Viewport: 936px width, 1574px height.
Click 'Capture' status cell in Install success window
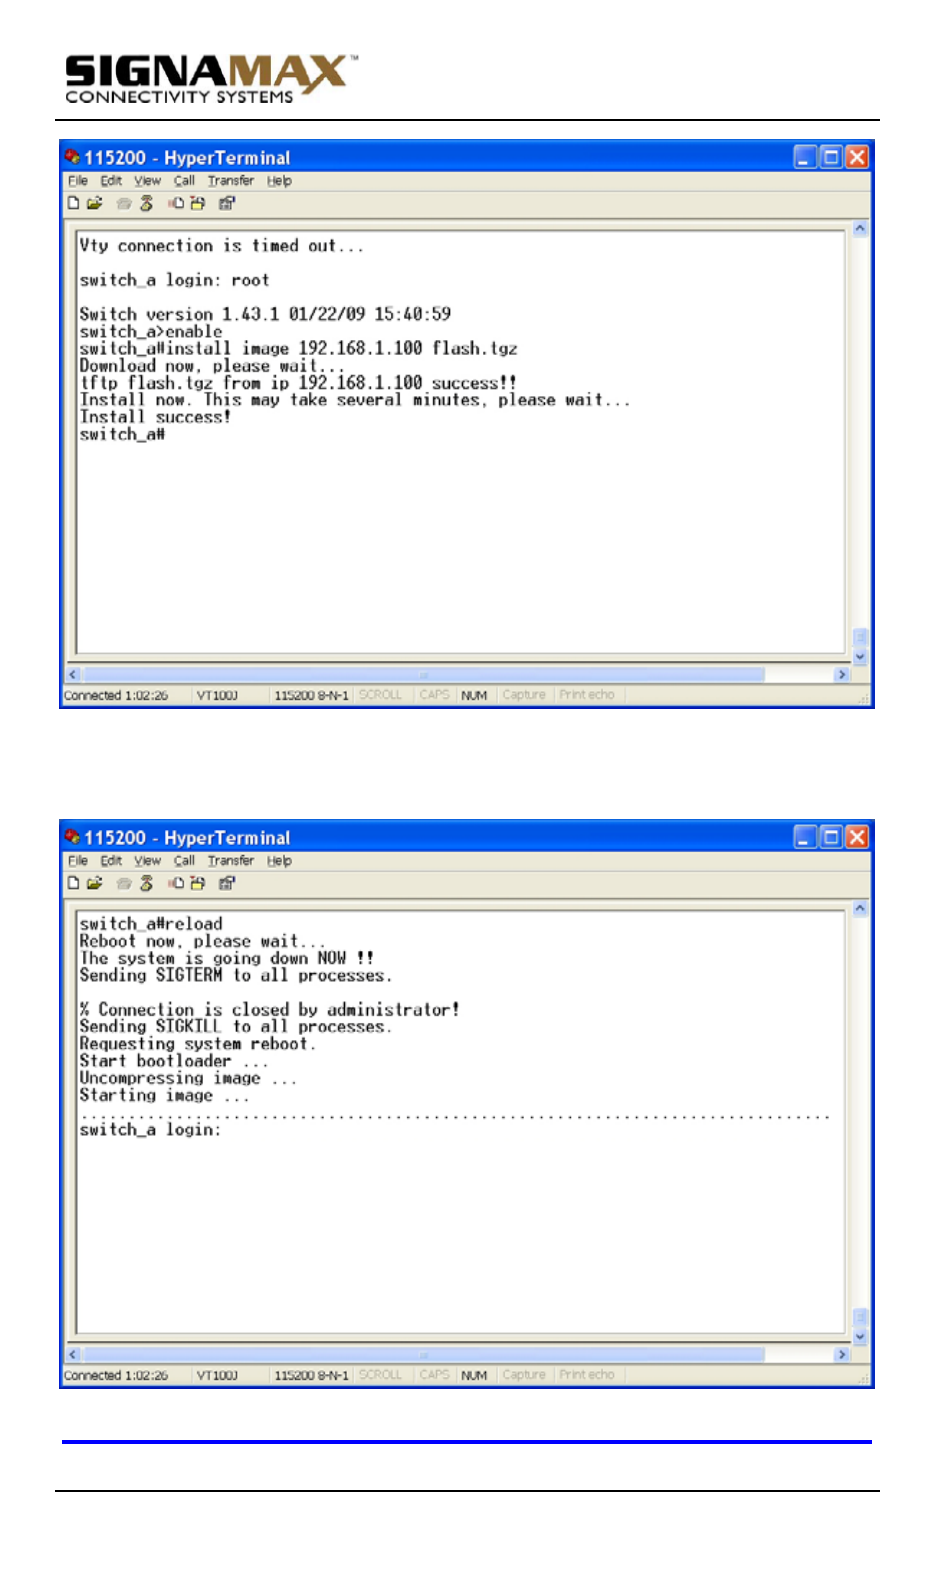tap(524, 696)
